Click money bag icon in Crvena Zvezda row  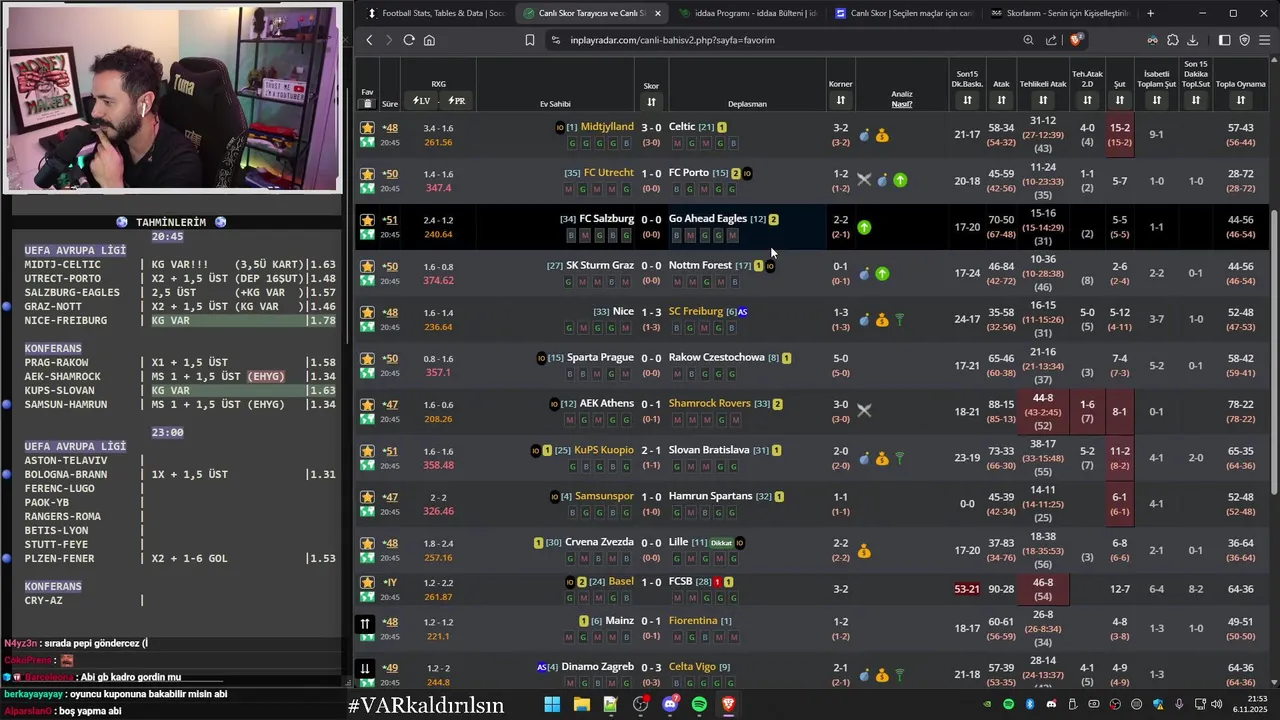coord(864,551)
